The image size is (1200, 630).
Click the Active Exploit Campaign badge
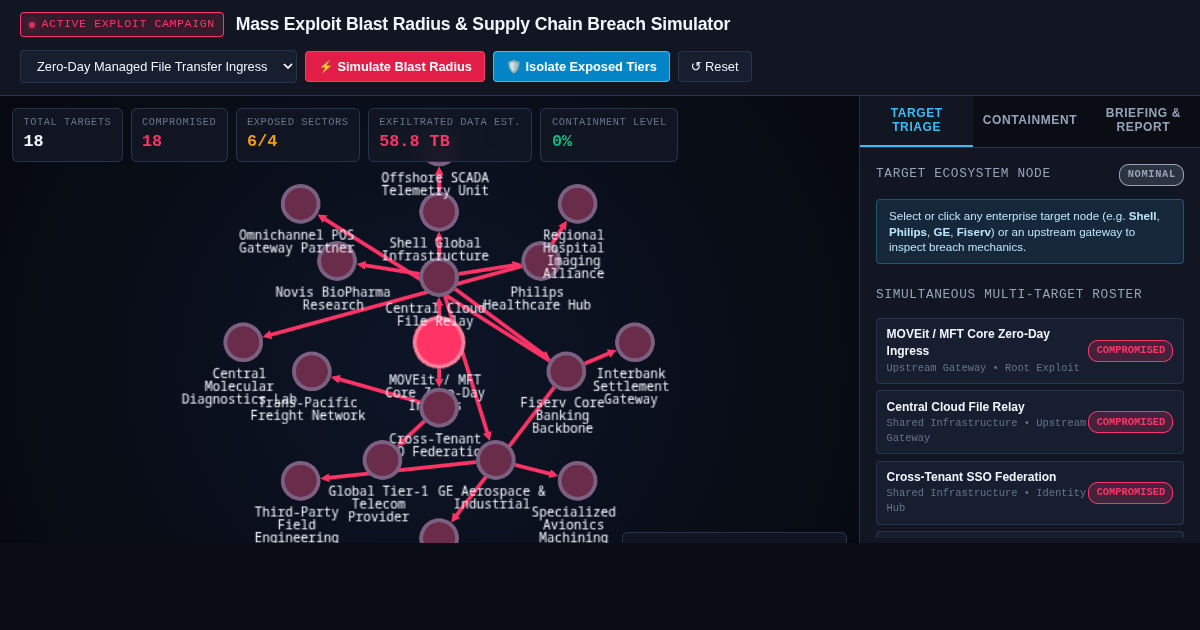[122, 24]
